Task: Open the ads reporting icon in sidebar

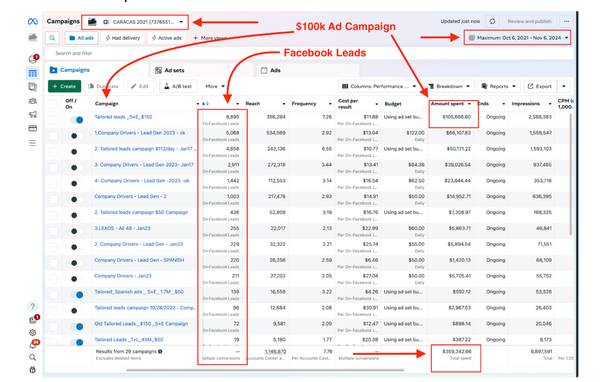Action: tap(33, 87)
